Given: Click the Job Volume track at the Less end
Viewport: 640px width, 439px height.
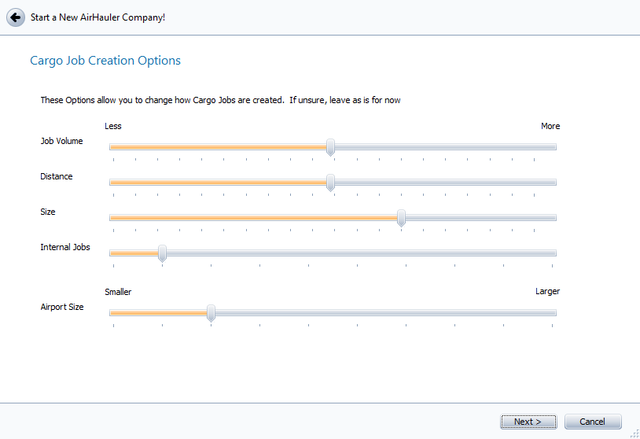Looking at the screenshot, I should tap(113, 147).
